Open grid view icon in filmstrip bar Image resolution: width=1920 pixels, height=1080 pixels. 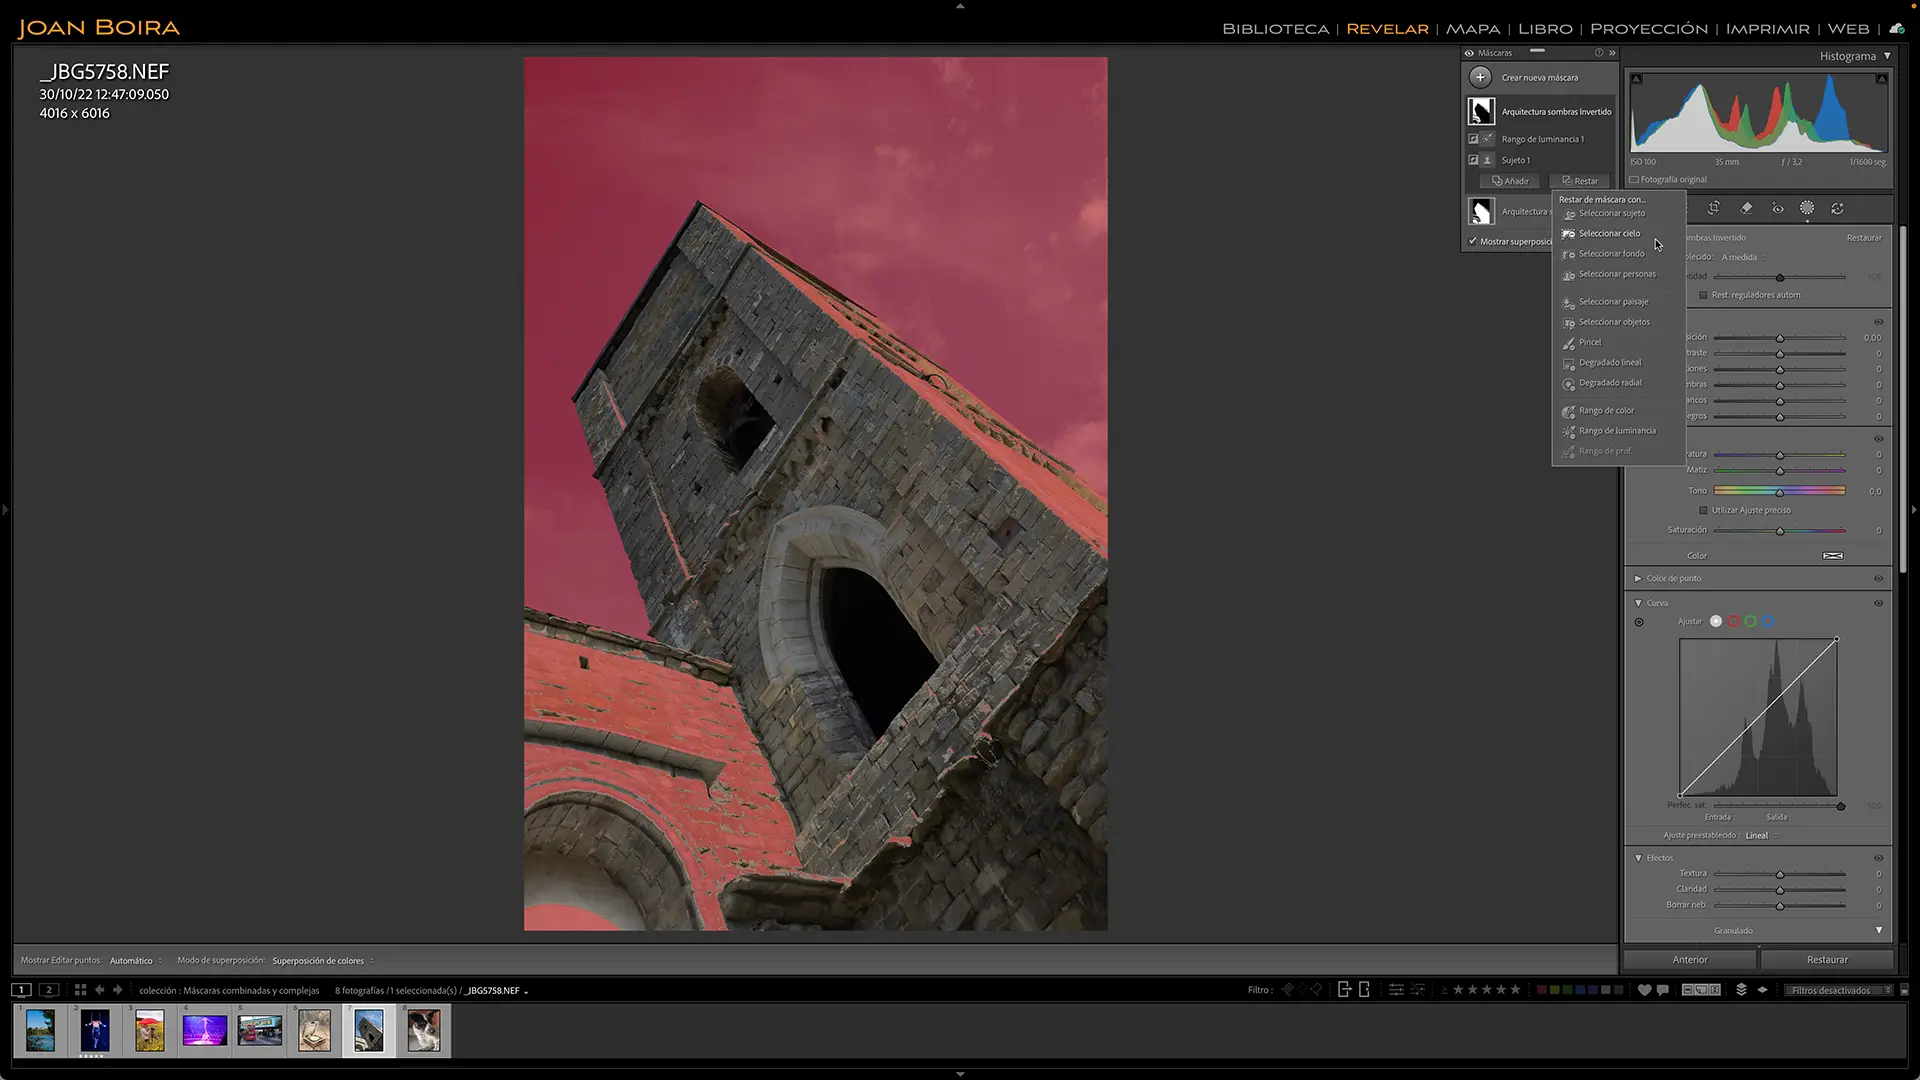coord(80,990)
